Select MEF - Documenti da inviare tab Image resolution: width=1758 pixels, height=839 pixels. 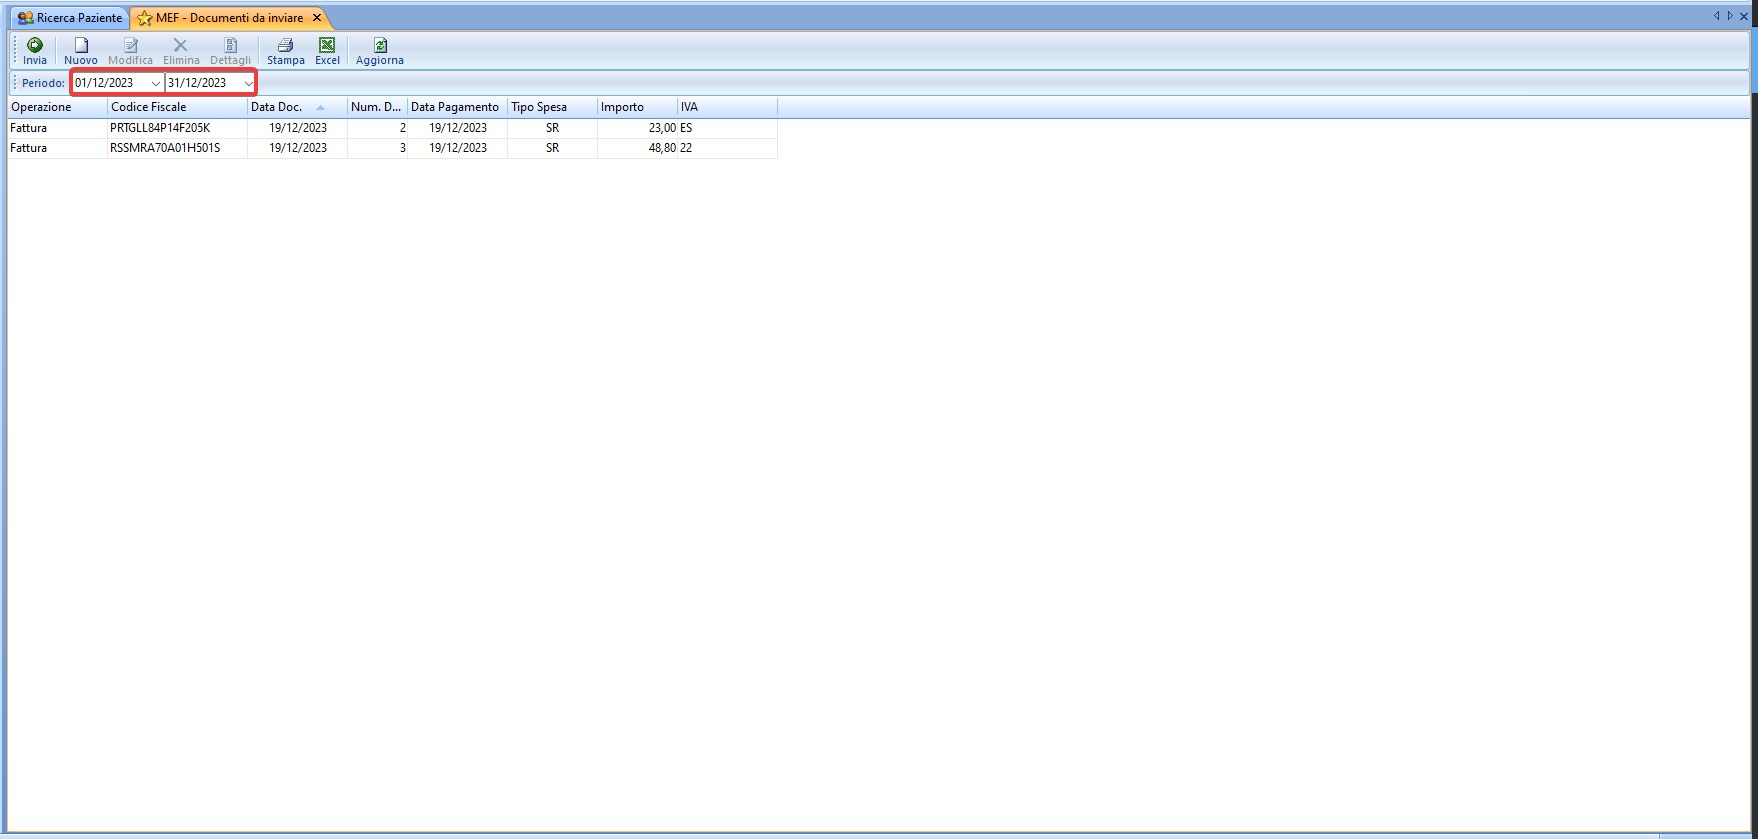[229, 18]
